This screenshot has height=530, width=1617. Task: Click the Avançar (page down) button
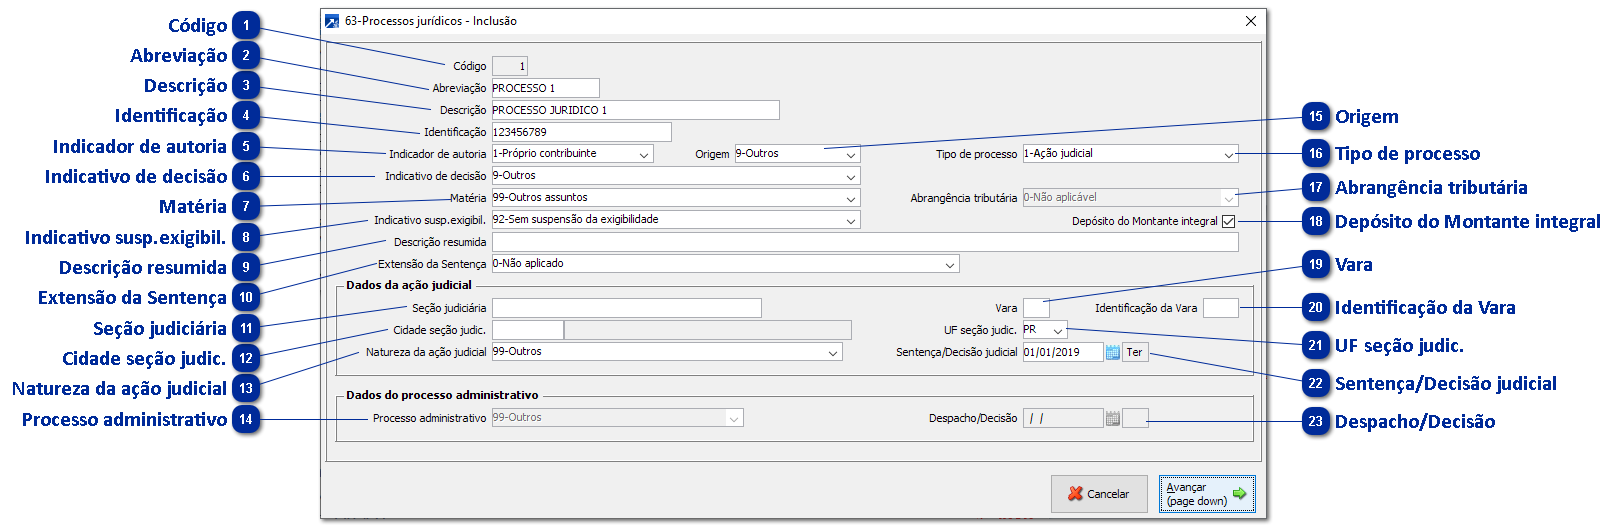pyautogui.click(x=1207, y=494)
